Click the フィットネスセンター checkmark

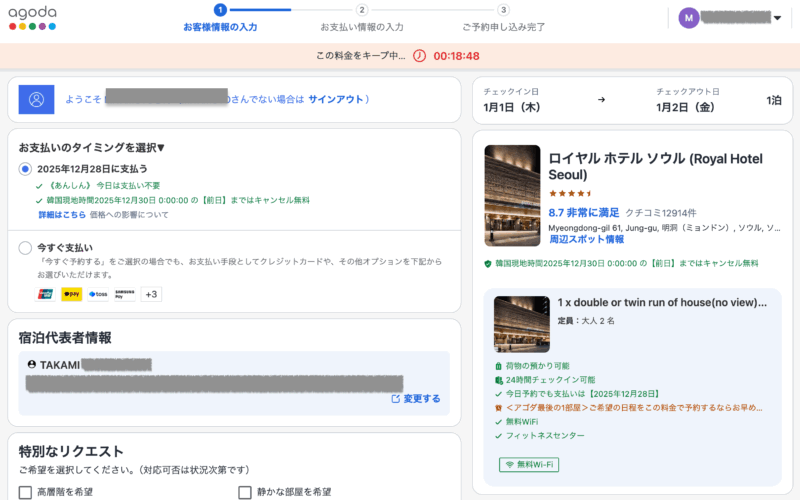pos(498,436)
